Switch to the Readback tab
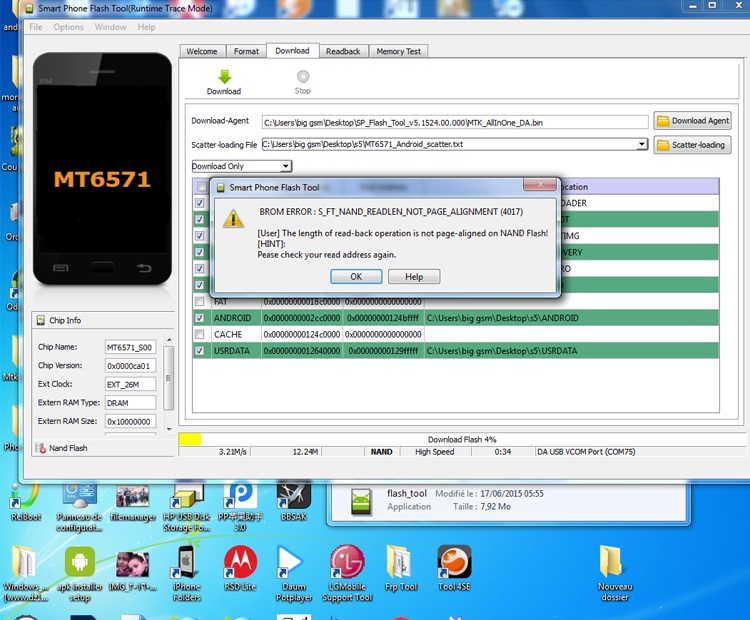Image resolution: width=750 pixels, height=620 pixels. pos(343,51)
